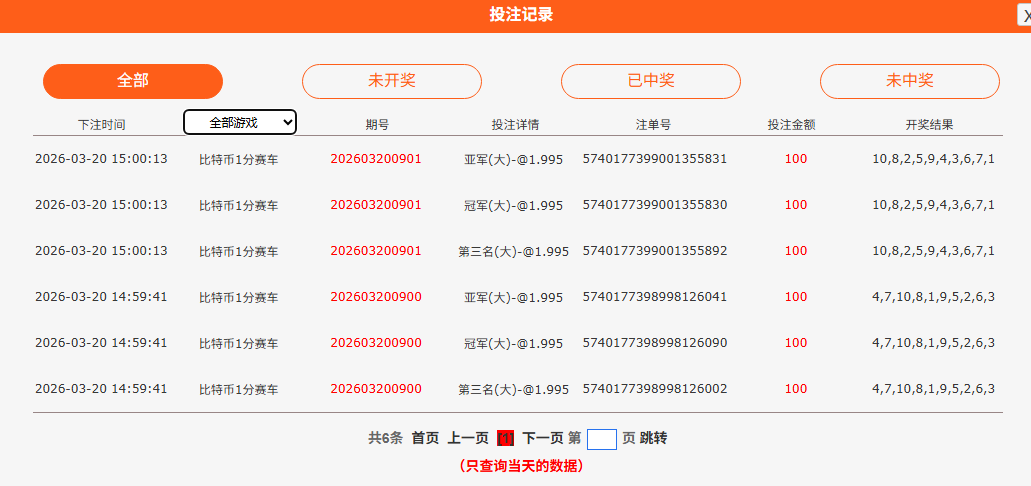Focus the page number input box
The height and width of the screenshot is (486, 1031).
[602, 439]
